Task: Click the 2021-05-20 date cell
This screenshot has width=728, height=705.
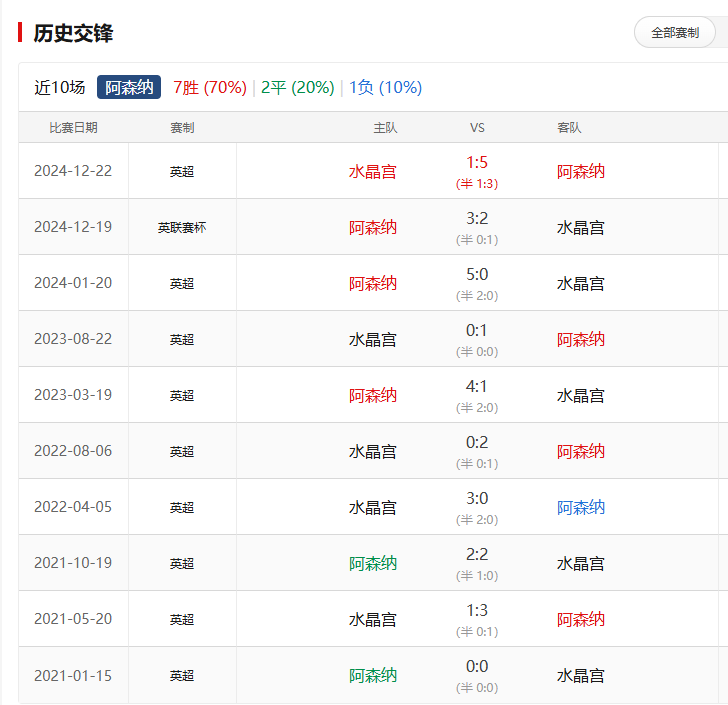Action: pyautogui.click(x=73, y=619)
